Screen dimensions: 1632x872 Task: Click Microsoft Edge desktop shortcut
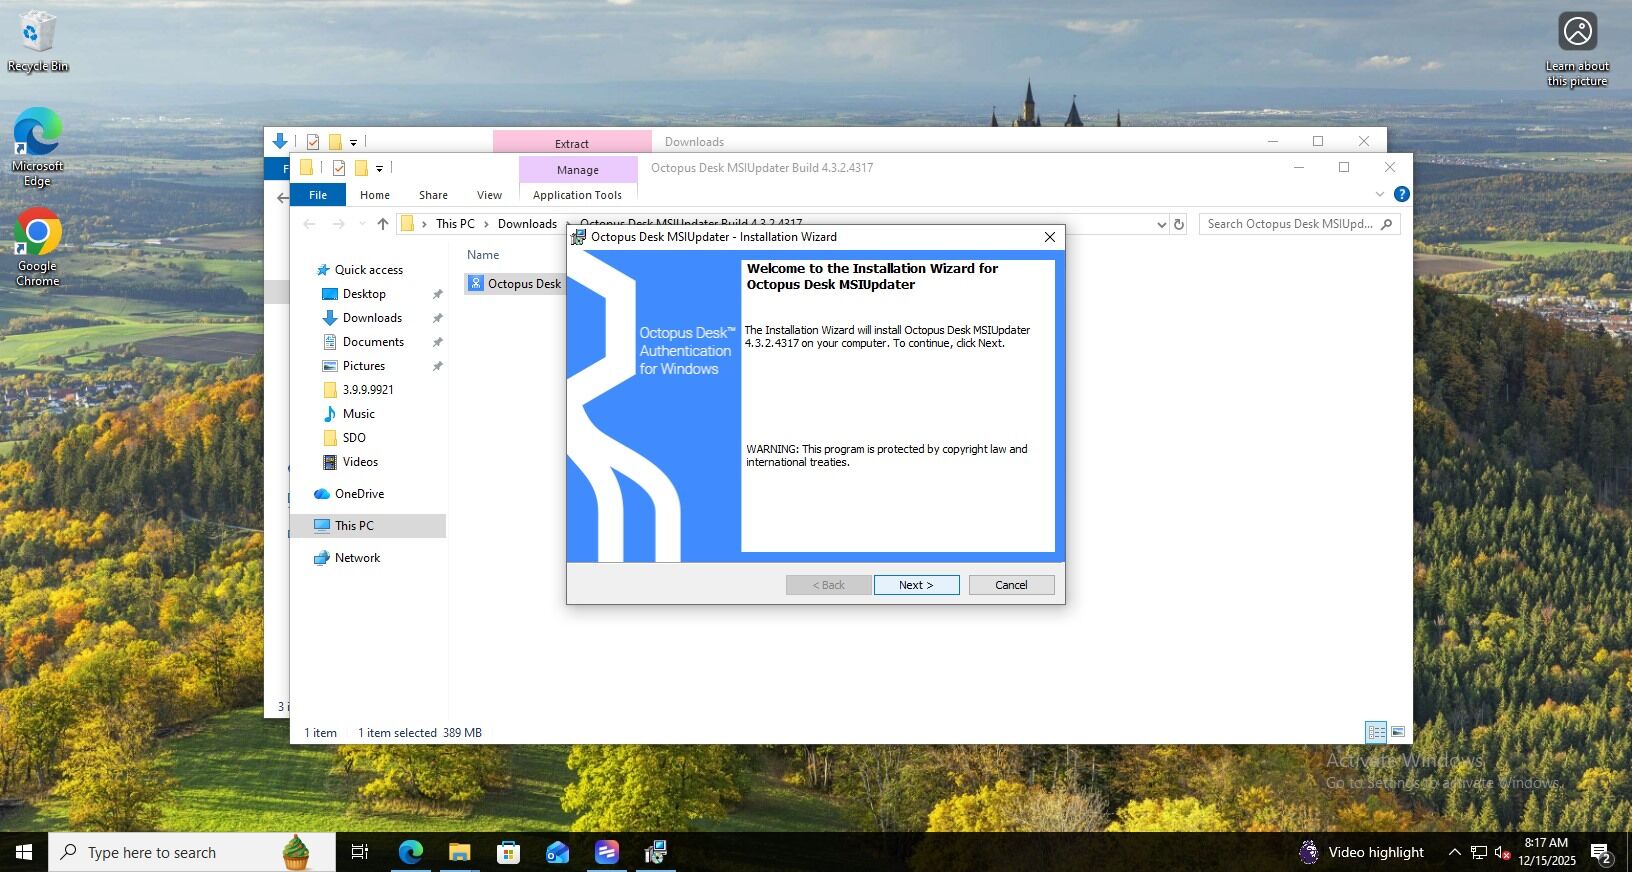click(37, 147)
